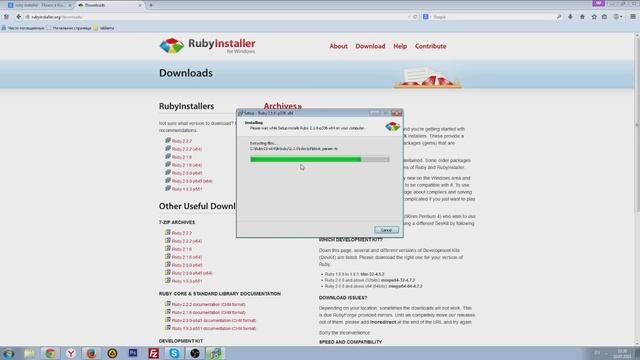Screen dimensions: 640x360
Task: Open Ruby 2.0.0-p645 documentation (CHM format) link
Action: tap(213, 320)
